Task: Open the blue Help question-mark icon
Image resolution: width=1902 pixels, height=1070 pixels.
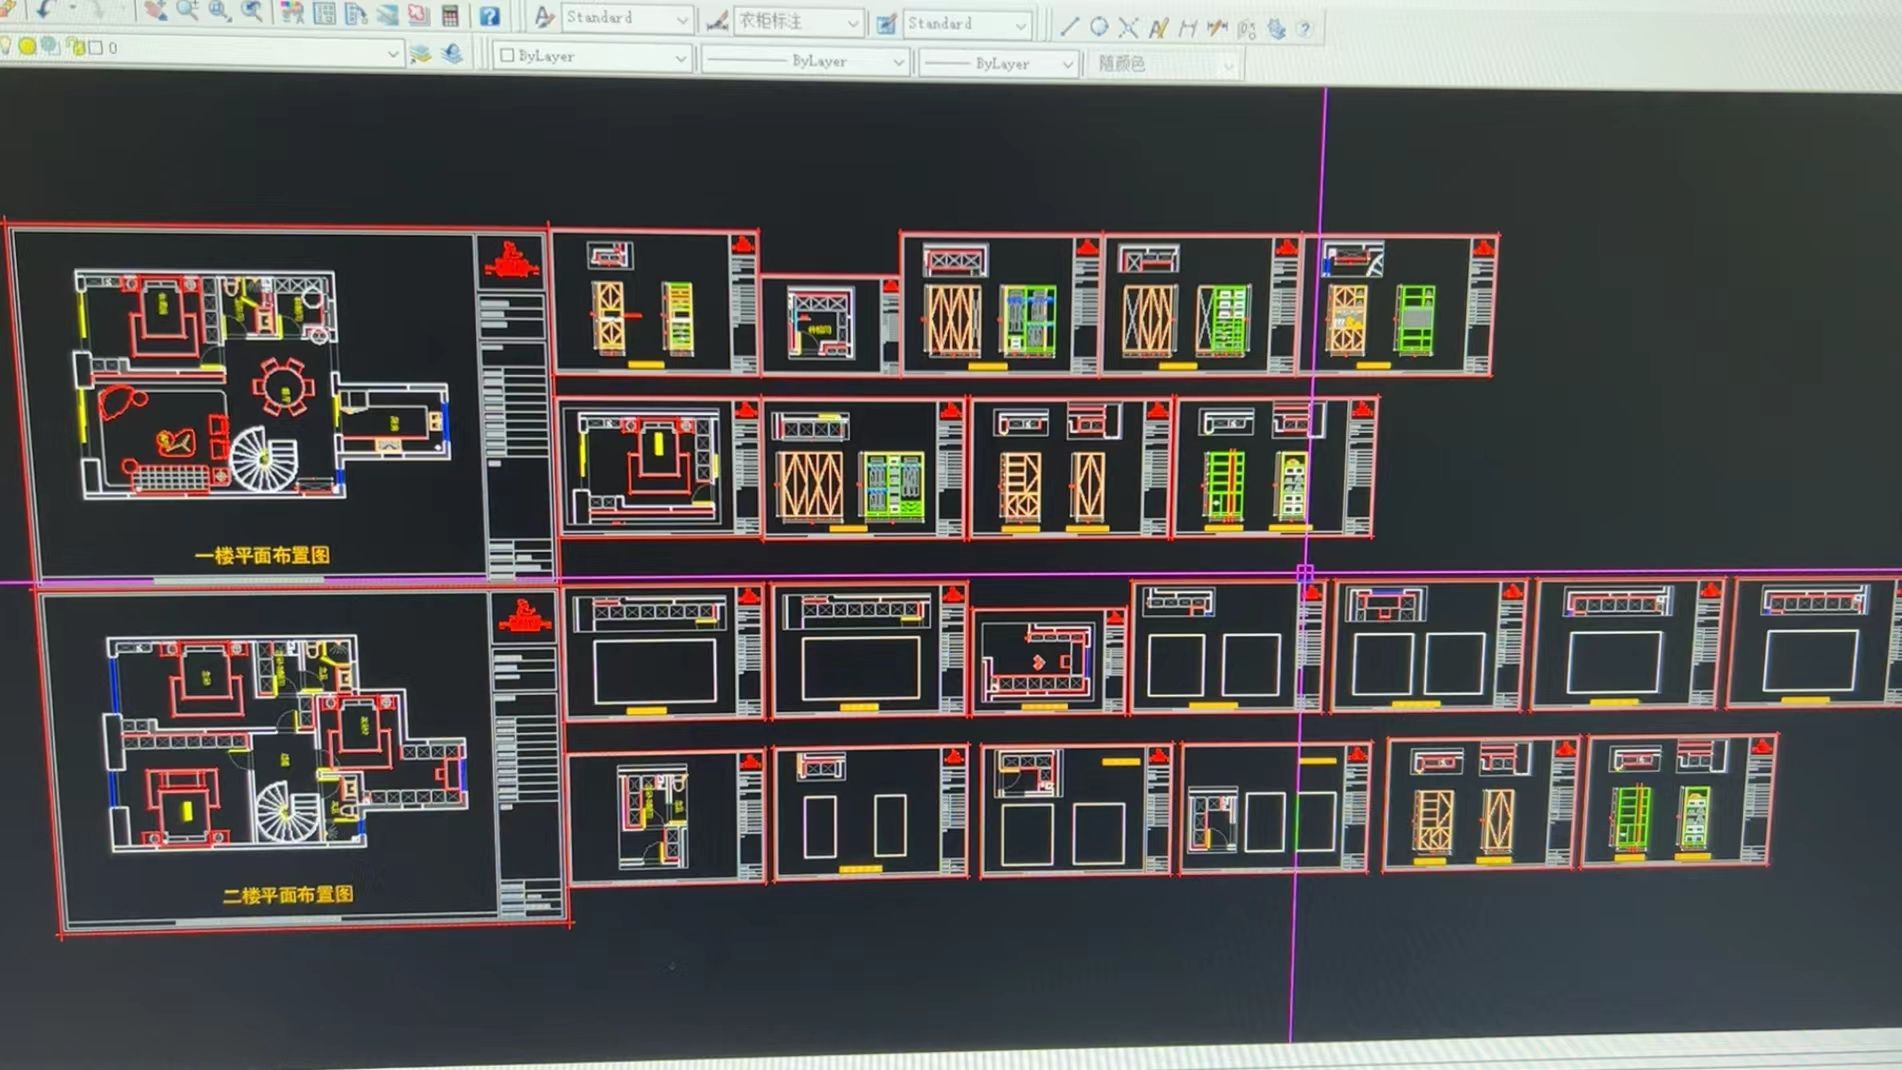Action: coord(489,15)
